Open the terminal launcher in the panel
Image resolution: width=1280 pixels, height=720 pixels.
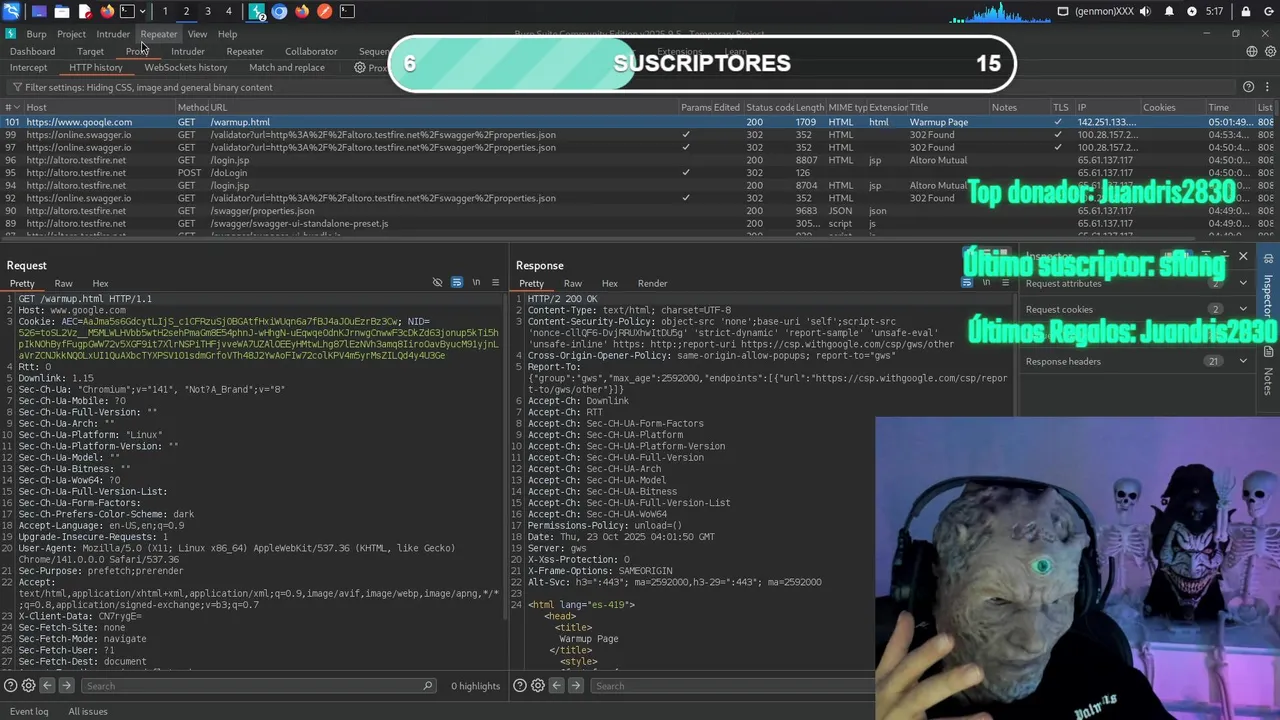[128, 11]
